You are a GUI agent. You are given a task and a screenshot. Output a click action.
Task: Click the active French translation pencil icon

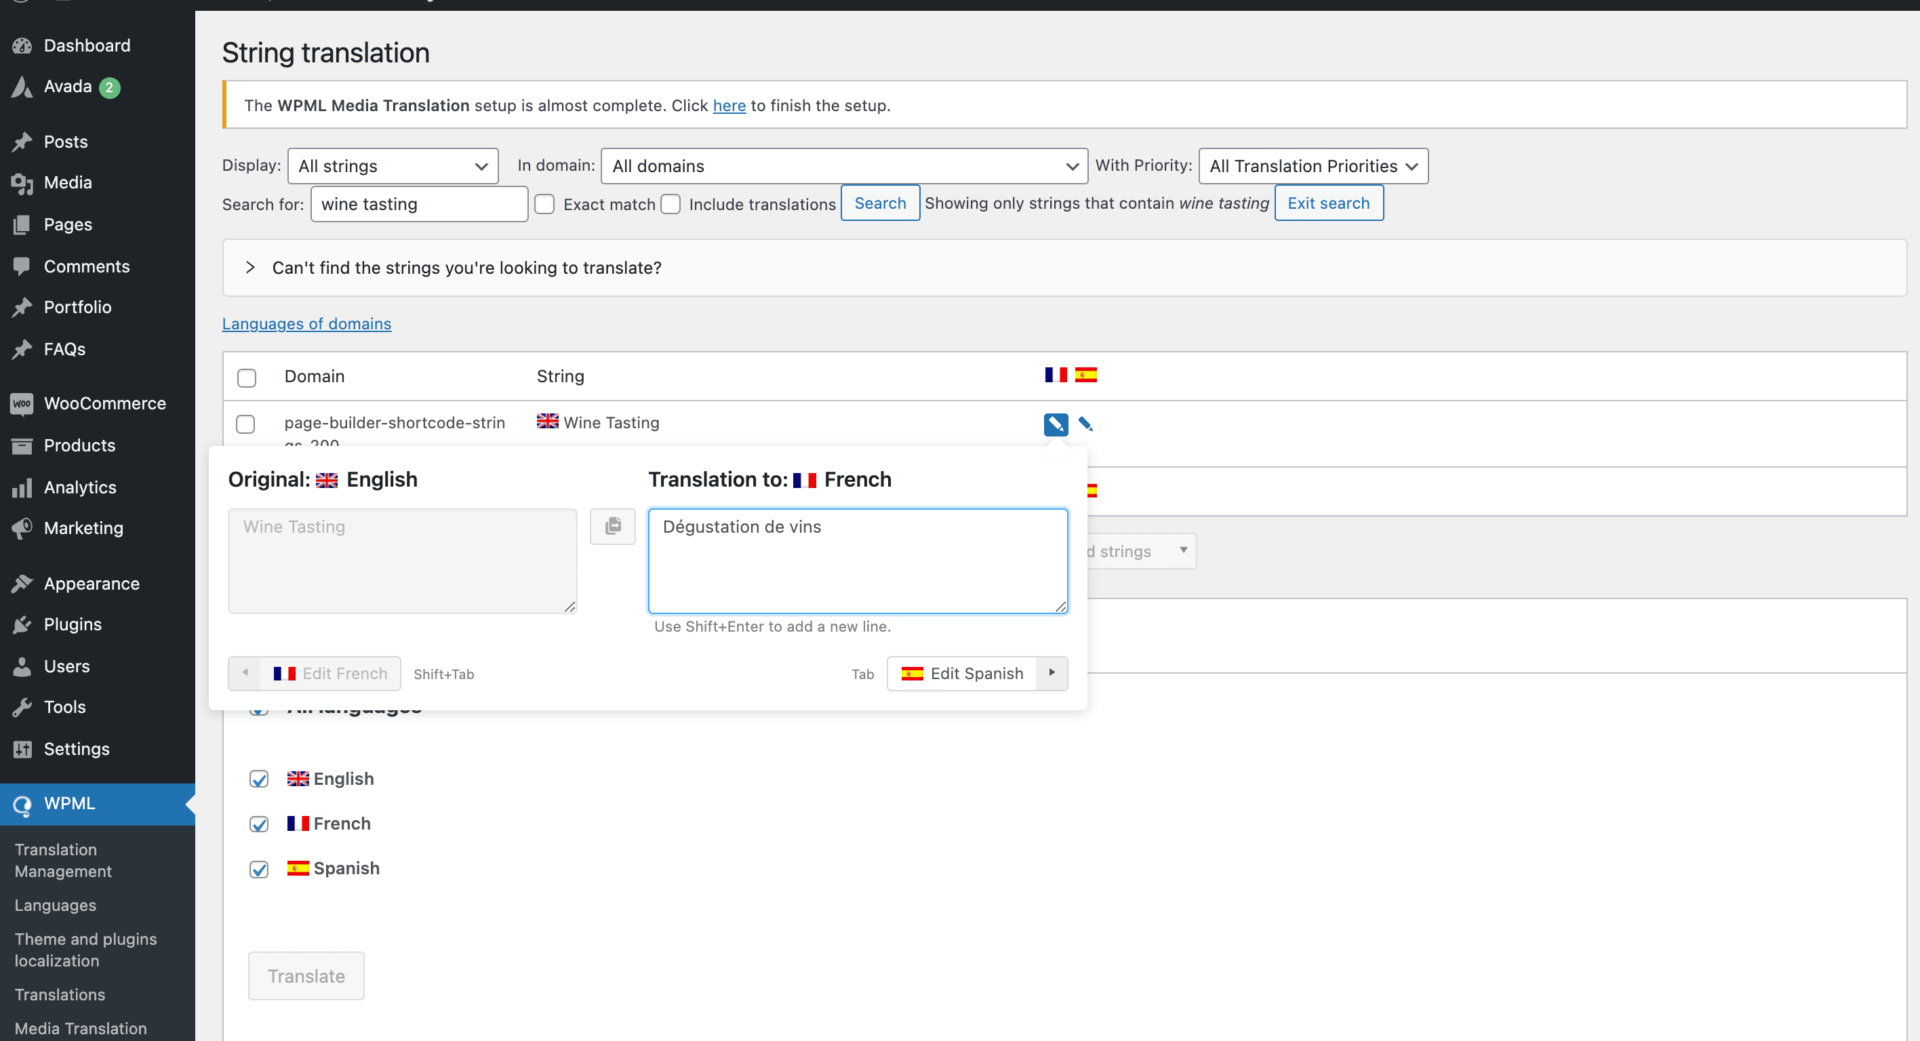coord(1056,424)
